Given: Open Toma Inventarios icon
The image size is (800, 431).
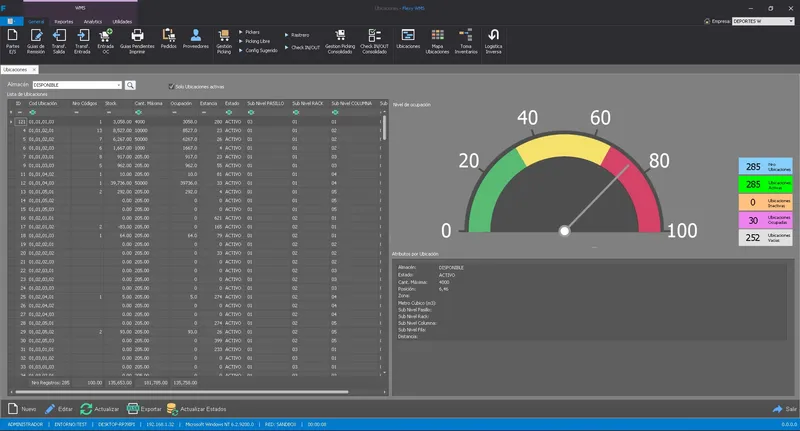Looking at the screenshot, I should coord(466,36).
